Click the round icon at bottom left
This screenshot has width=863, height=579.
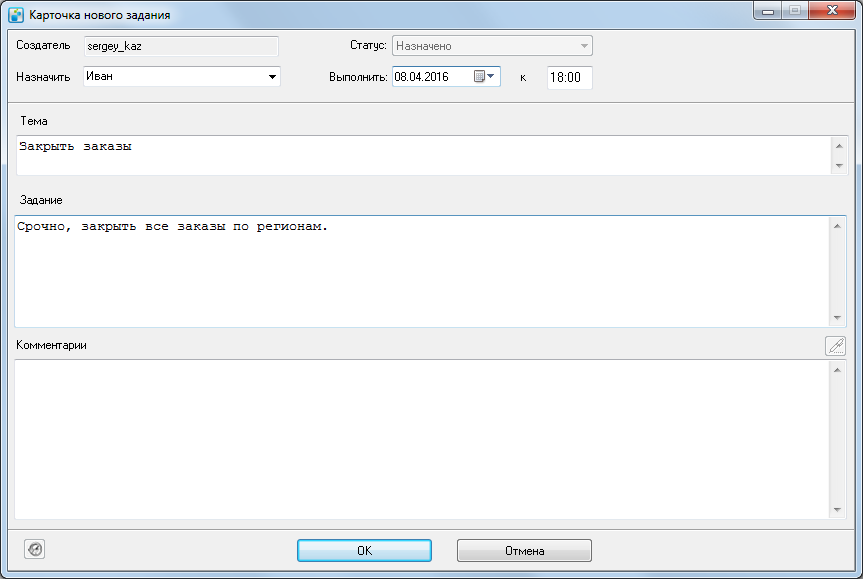point(35,549)
